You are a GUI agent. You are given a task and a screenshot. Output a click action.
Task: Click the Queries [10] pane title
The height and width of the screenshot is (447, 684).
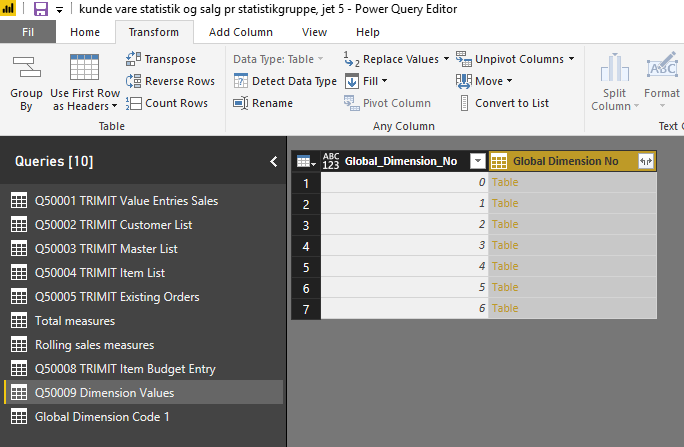[54, 161]
